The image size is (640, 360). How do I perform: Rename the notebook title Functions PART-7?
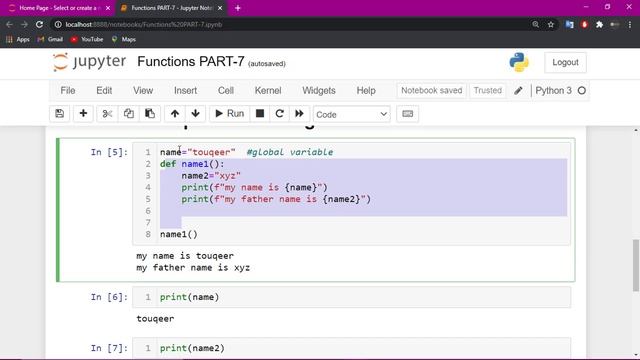(x=191, y=62)
